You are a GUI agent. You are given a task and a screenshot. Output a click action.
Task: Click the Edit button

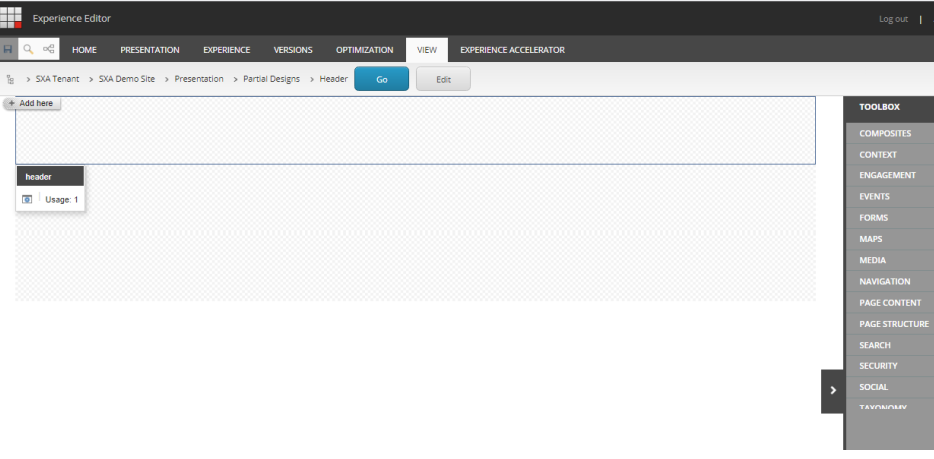(x=443, y=79)
